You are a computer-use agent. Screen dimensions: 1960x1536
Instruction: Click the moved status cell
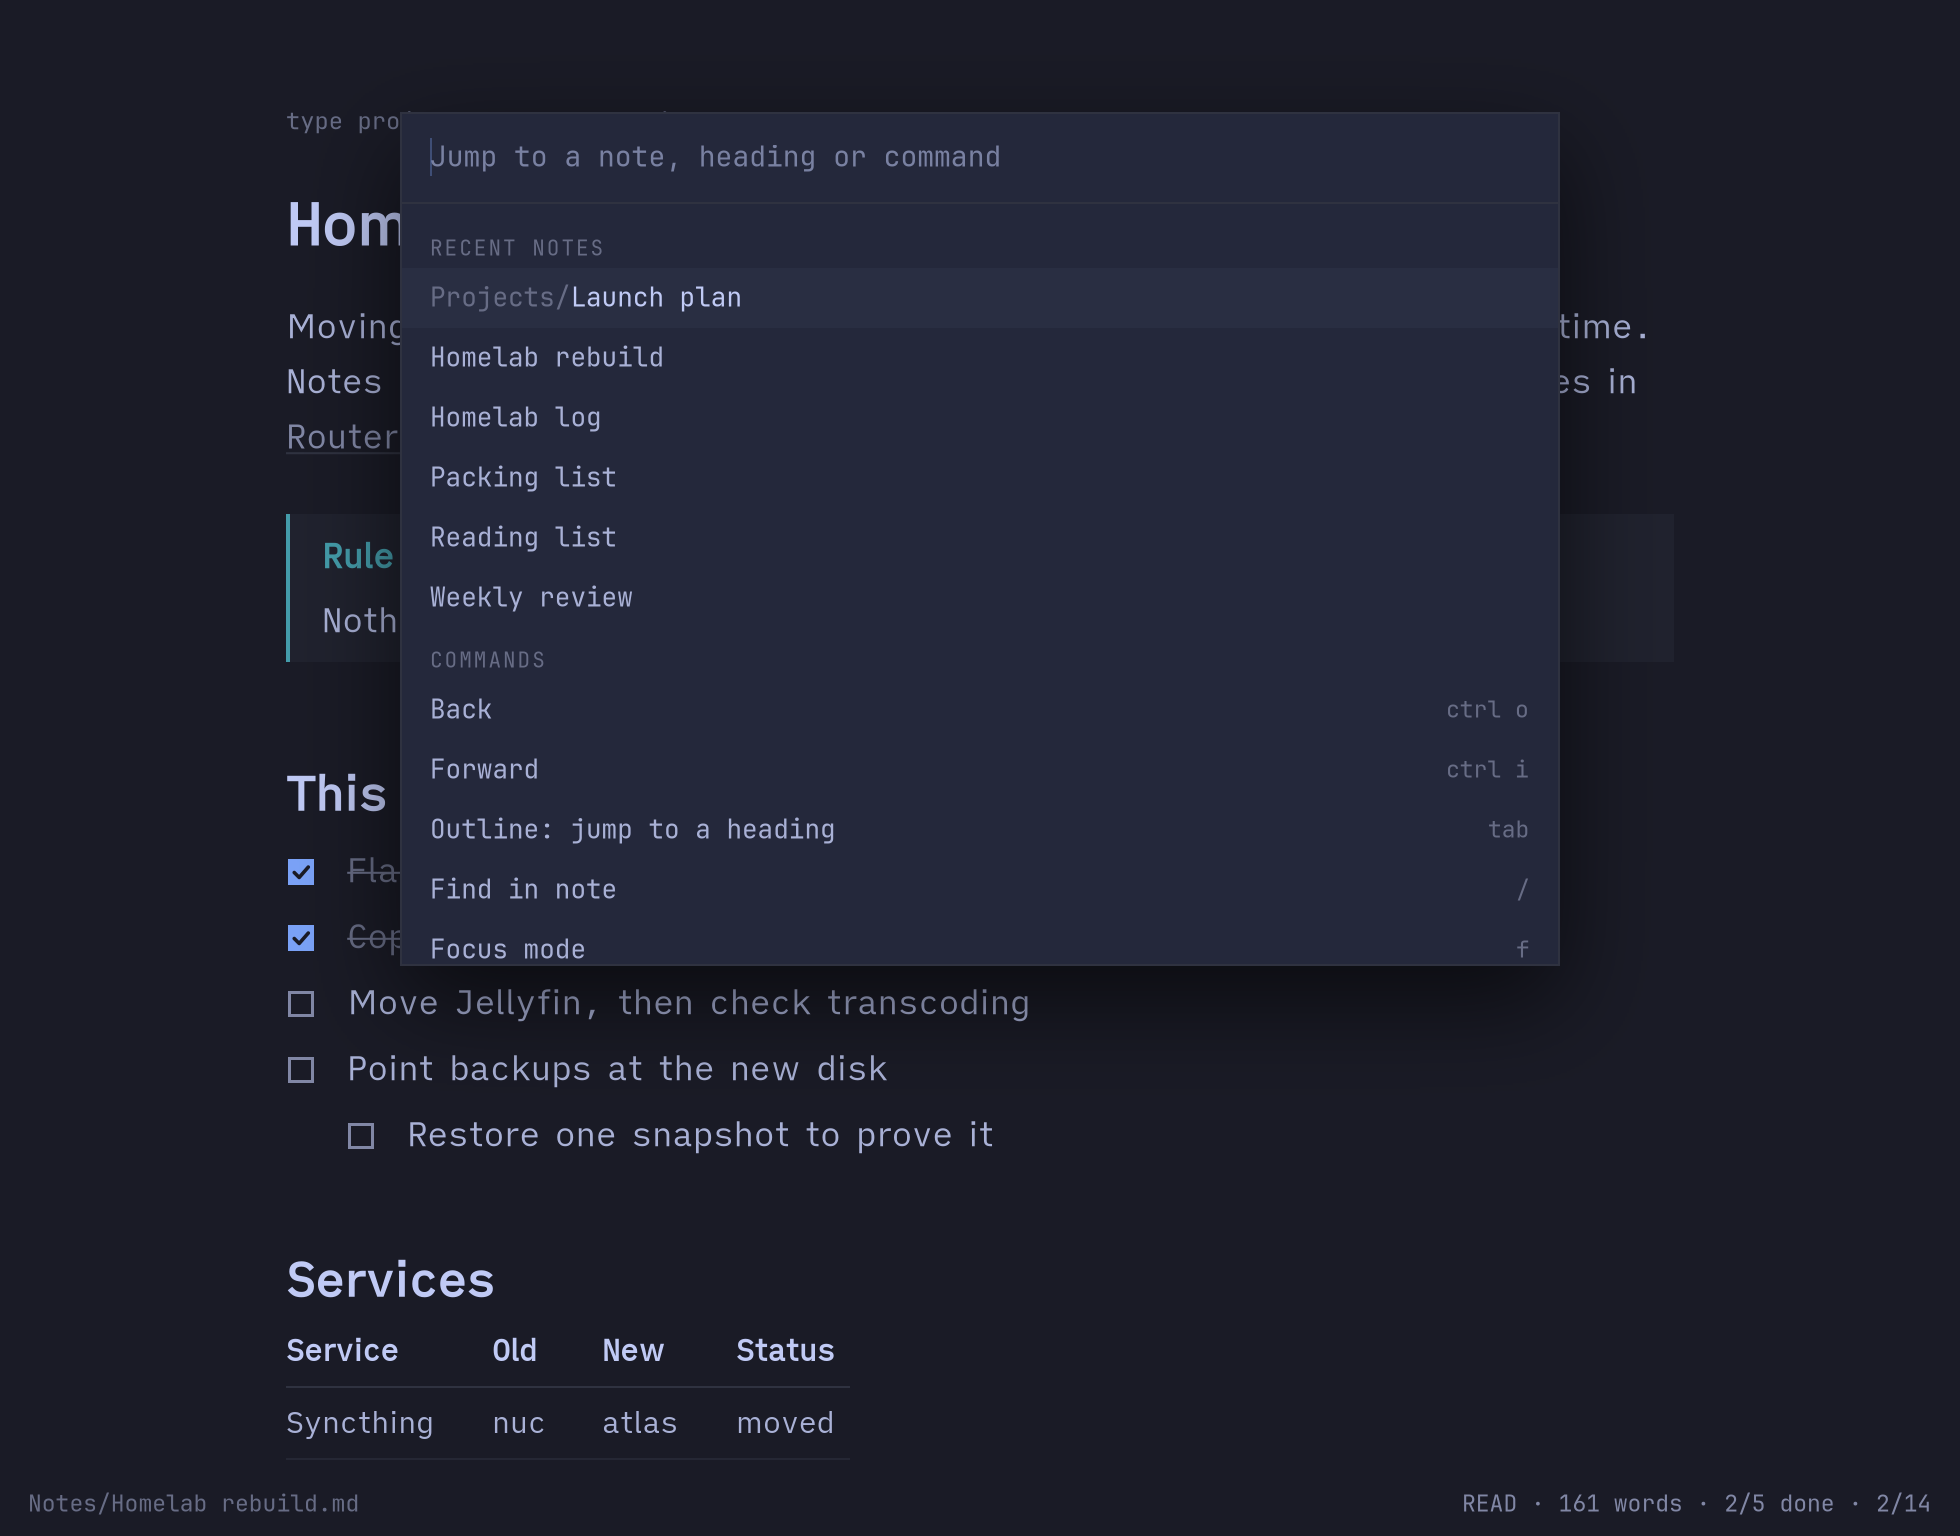pos(785,1423)
